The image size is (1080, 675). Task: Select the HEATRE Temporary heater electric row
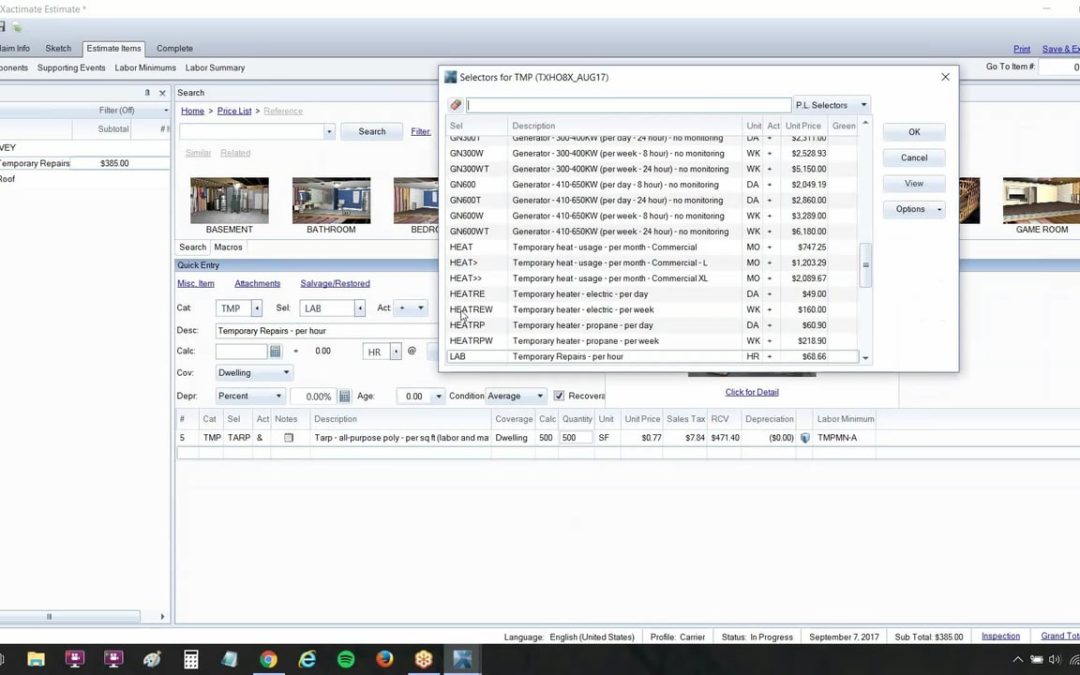coord(652,294)
